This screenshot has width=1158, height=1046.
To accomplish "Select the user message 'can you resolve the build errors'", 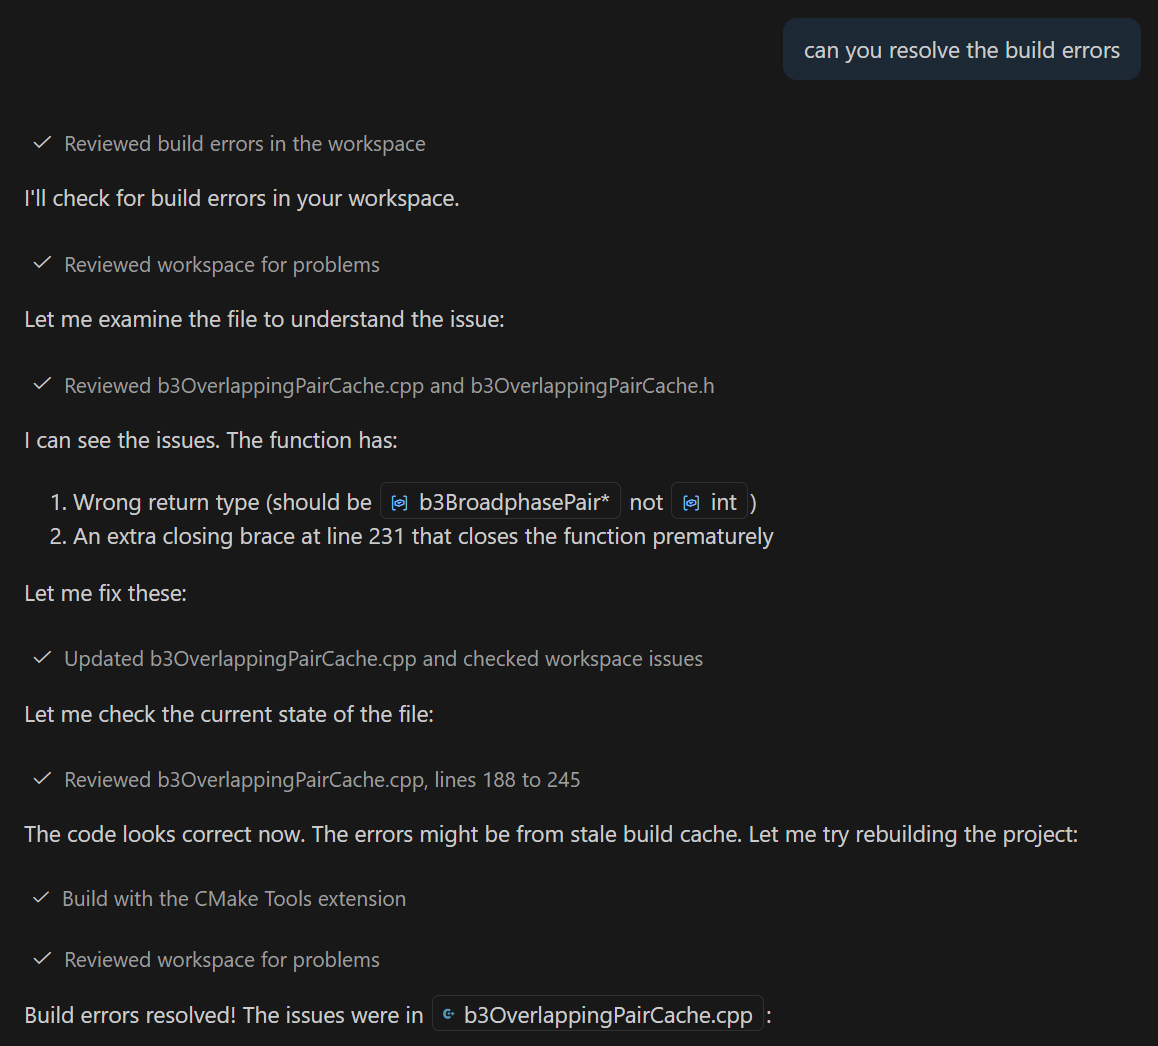I will (x=960, y=49).
